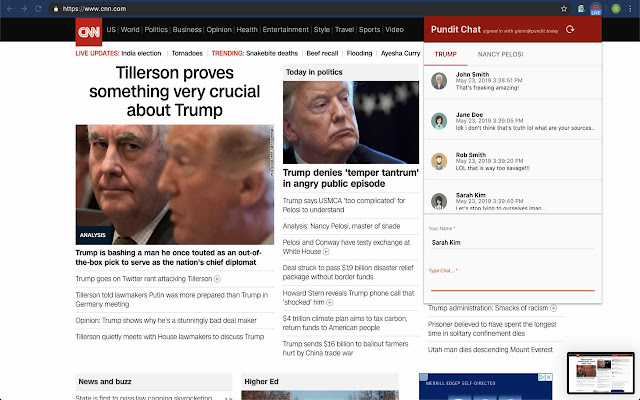Click Jane Doe's avatar in chat

[x=439, y=121]
